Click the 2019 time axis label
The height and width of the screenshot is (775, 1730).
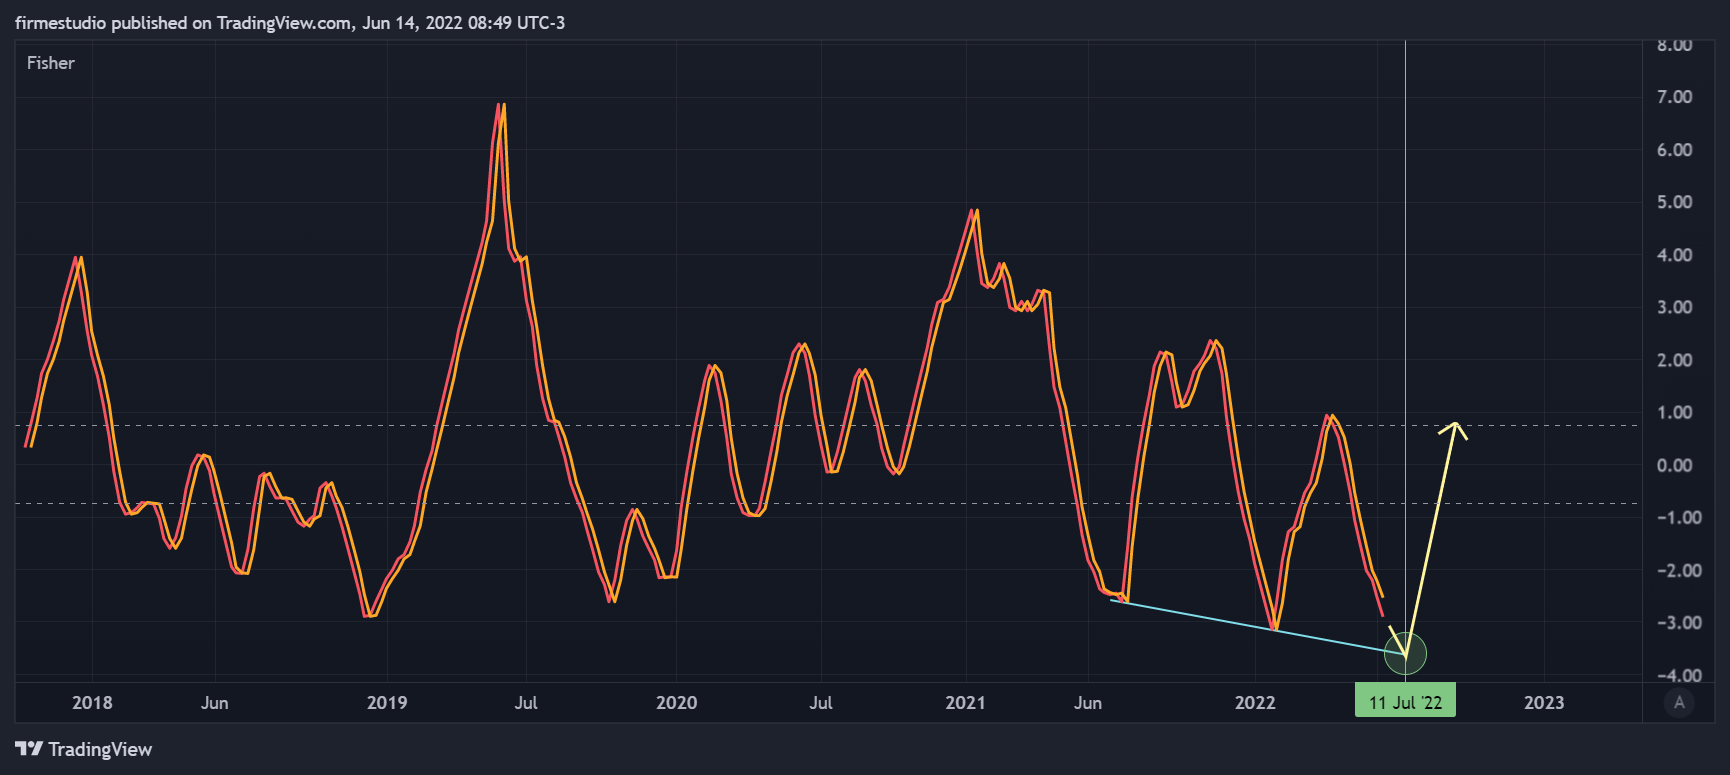(x=387, y=703)
